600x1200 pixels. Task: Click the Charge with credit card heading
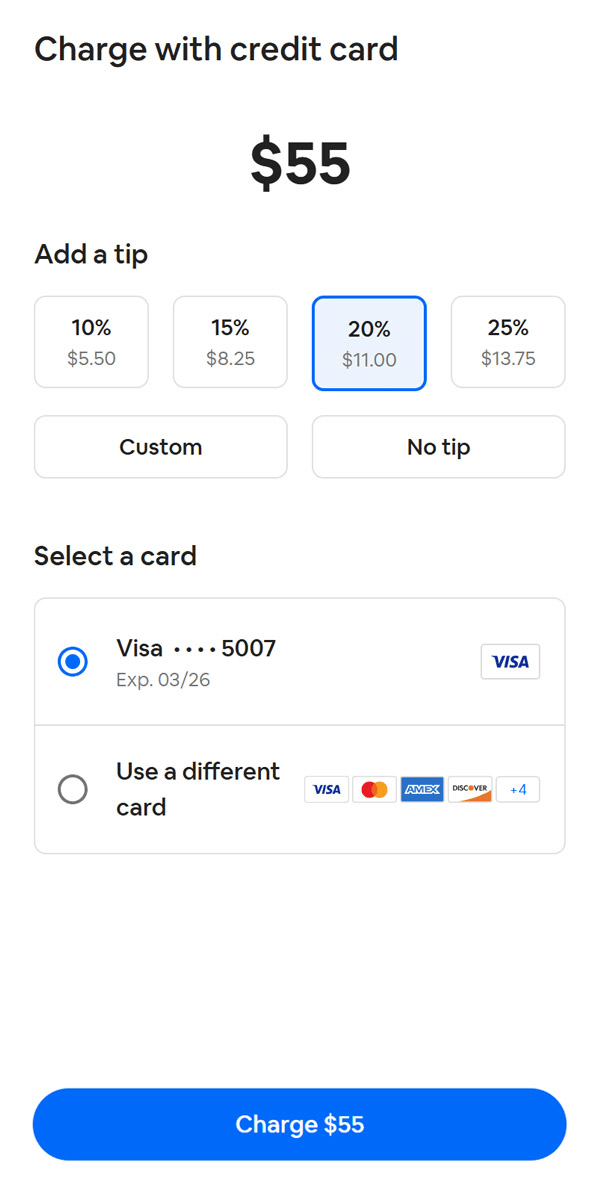(216, 49)
